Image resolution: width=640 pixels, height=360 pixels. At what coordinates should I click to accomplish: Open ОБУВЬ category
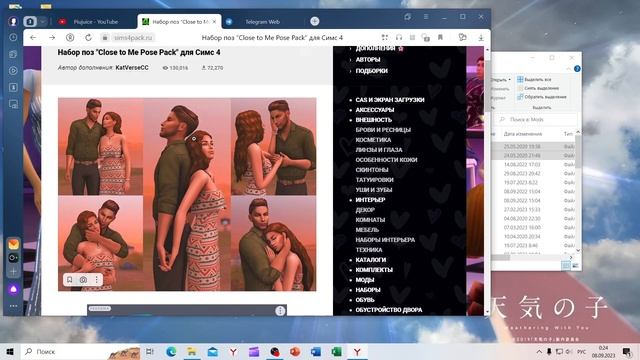click(365, 300)
